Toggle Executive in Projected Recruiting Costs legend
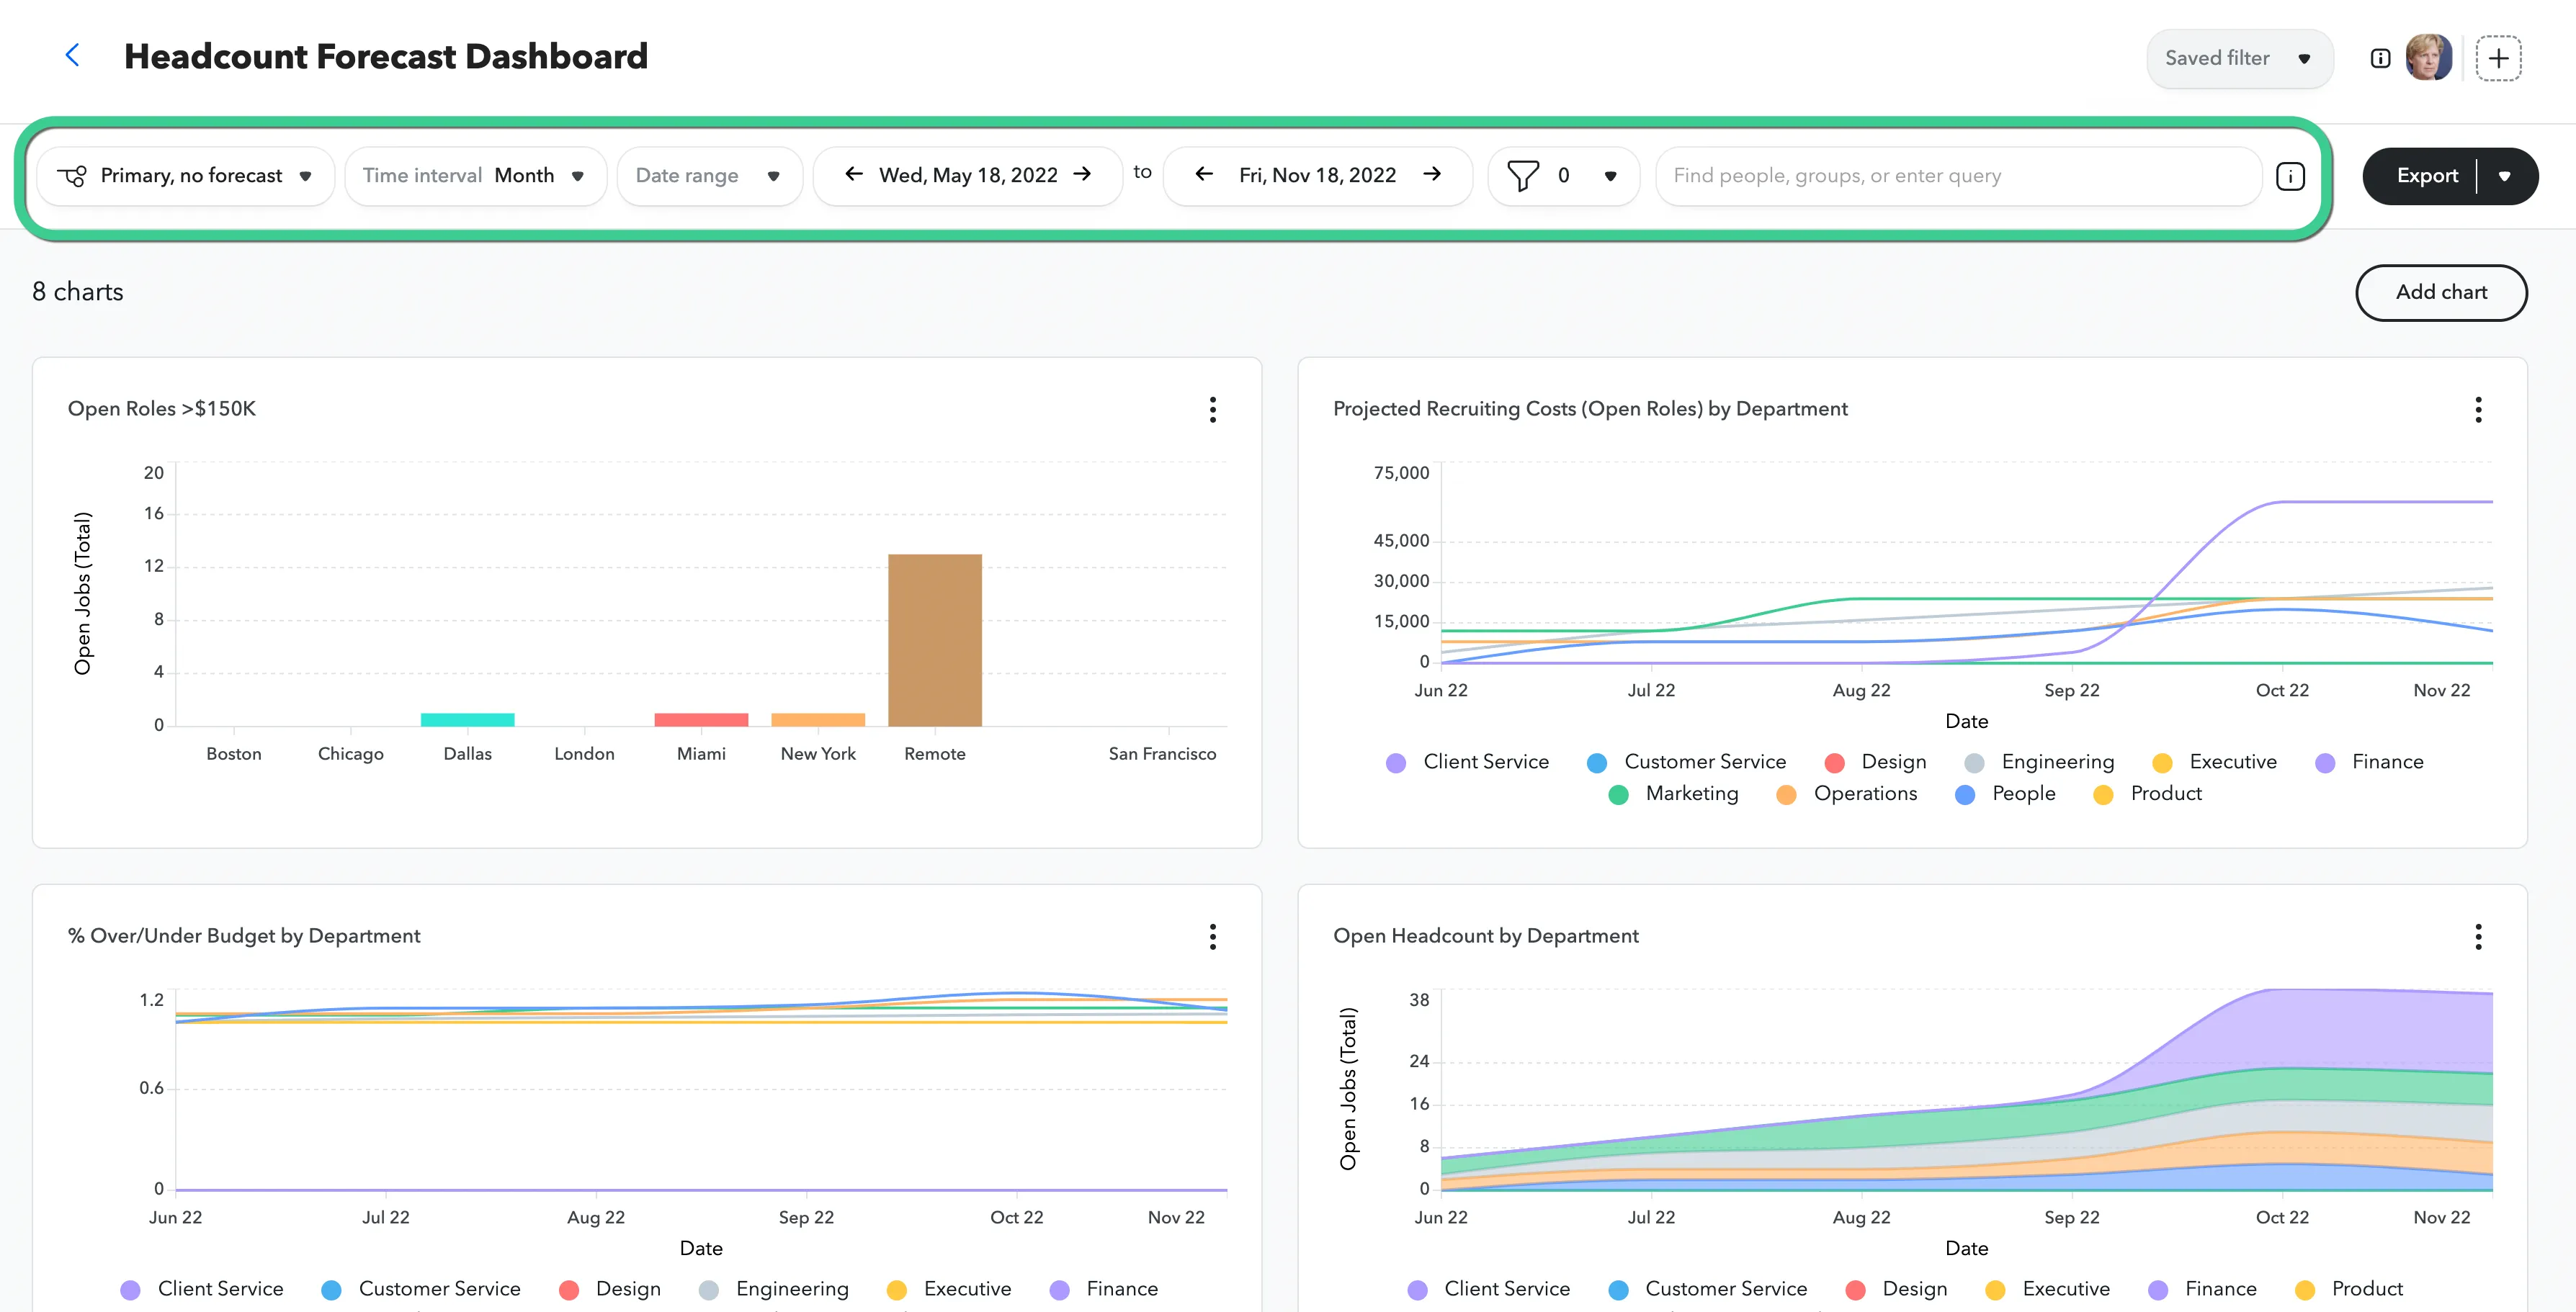2576x1312 pixels. [2214, 762]
